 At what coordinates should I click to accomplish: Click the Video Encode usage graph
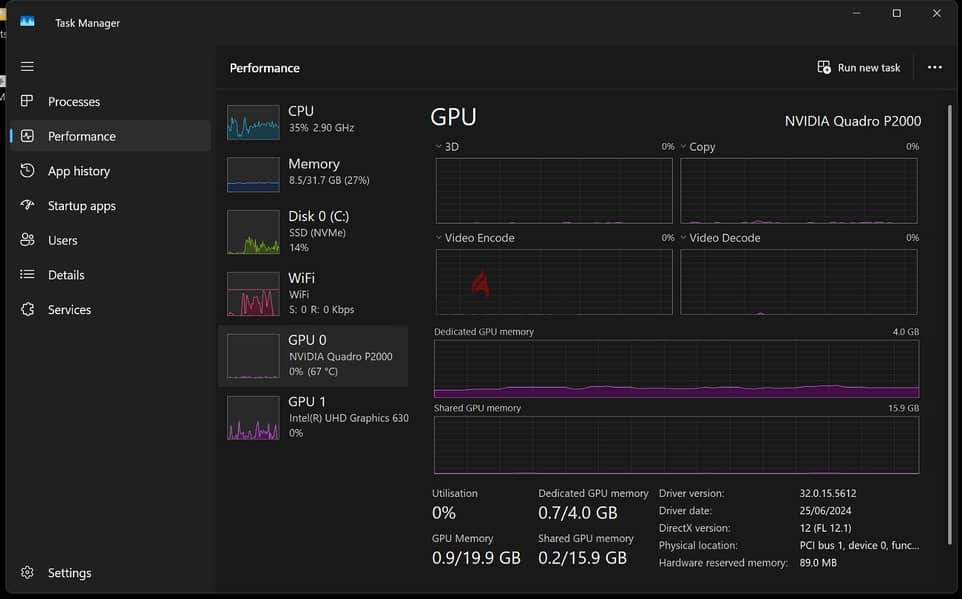pyautogui.click(x=554, y=282)
